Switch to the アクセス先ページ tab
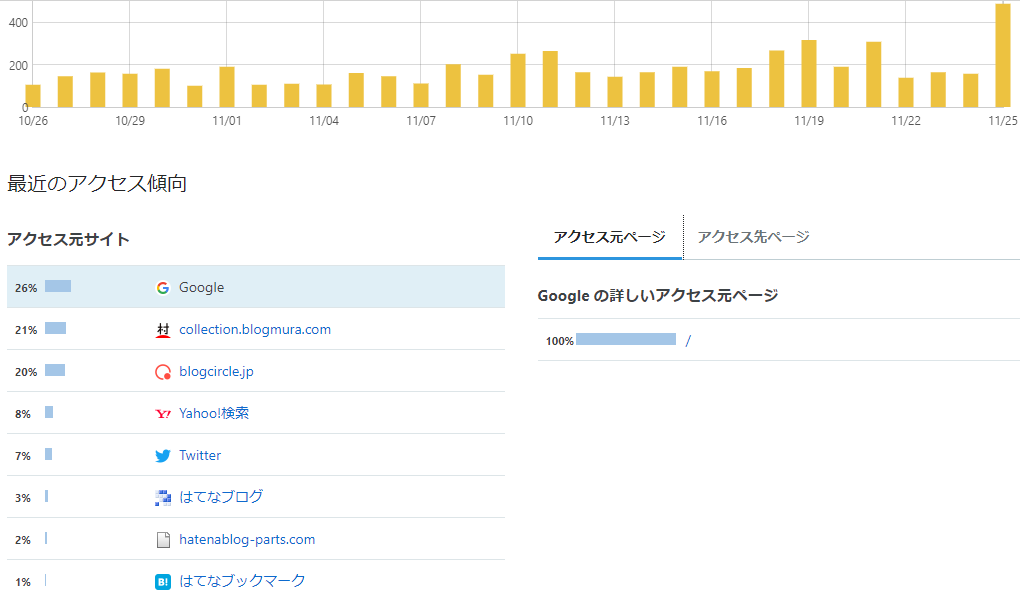The height and width of the screenshot is (590, 1020). [753, 238]
